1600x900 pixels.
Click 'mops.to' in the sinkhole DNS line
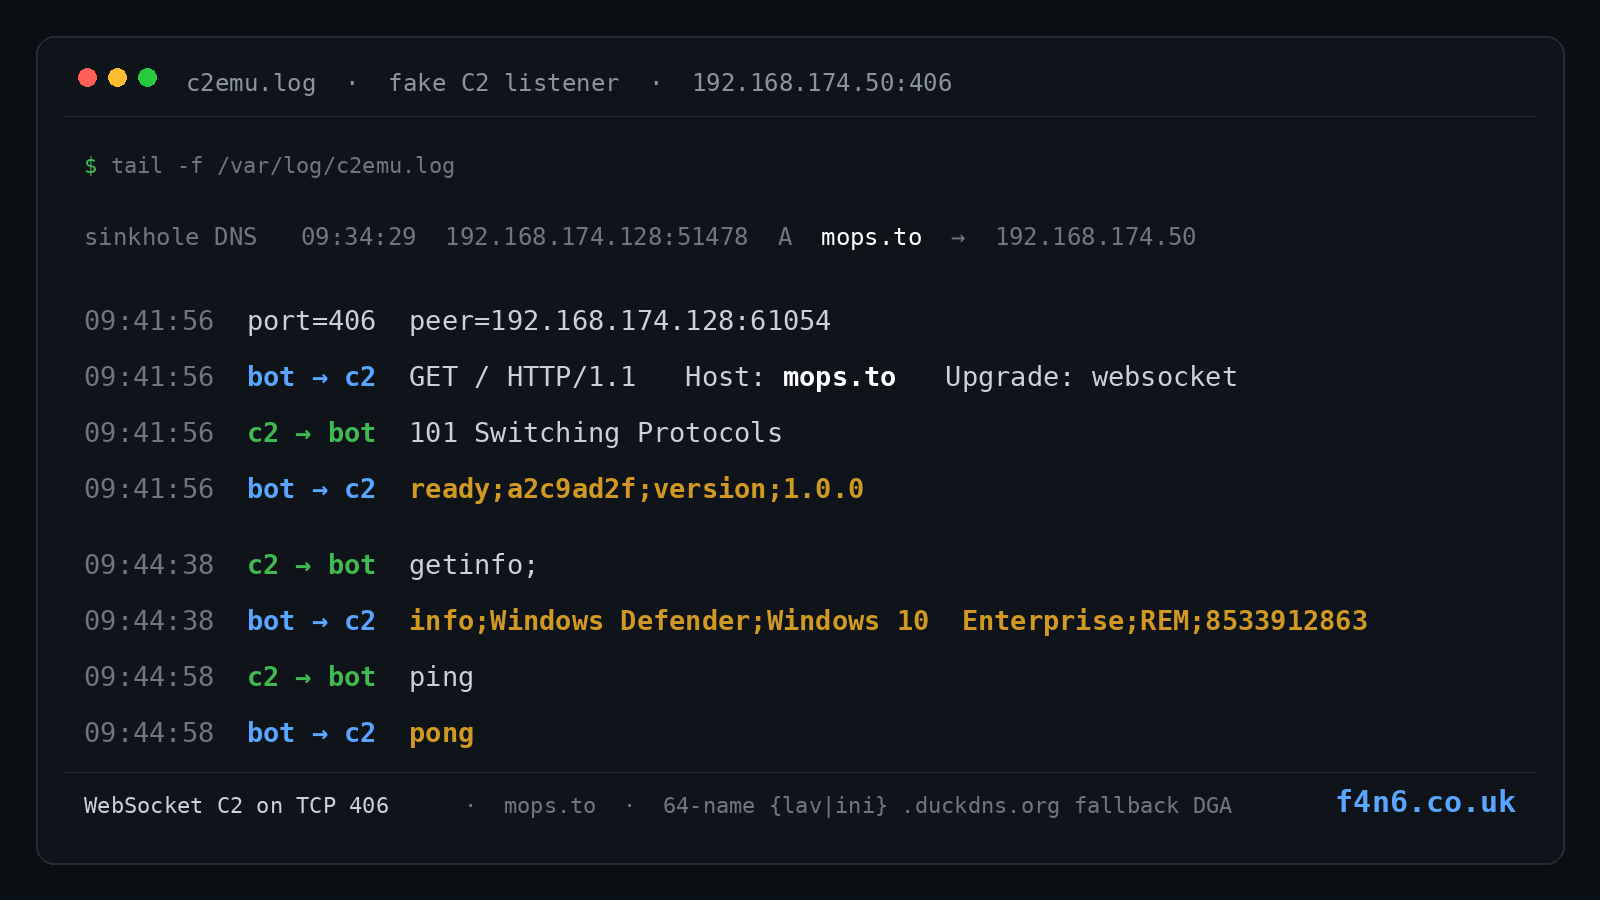tap(871, 237)
